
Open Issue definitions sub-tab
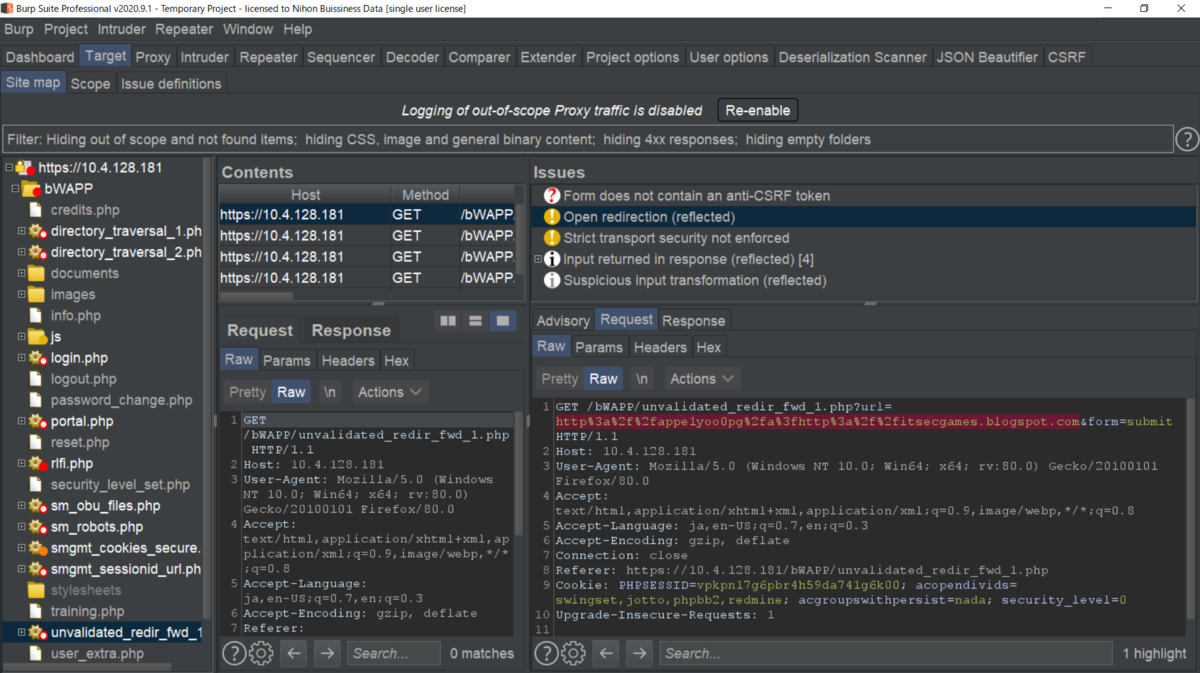pos(171,83)
